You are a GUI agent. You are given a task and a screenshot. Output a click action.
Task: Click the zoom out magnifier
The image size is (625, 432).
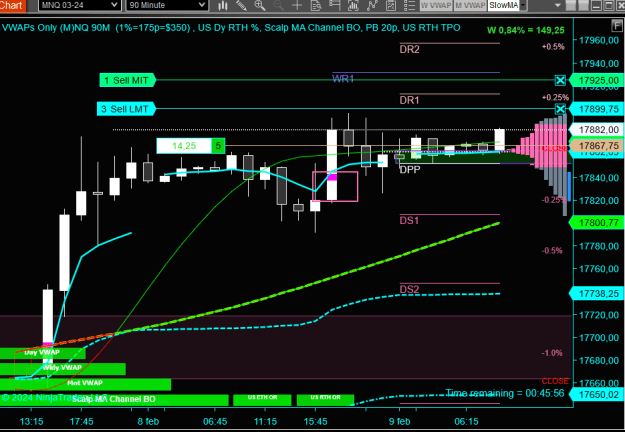(x=278, y=5)
